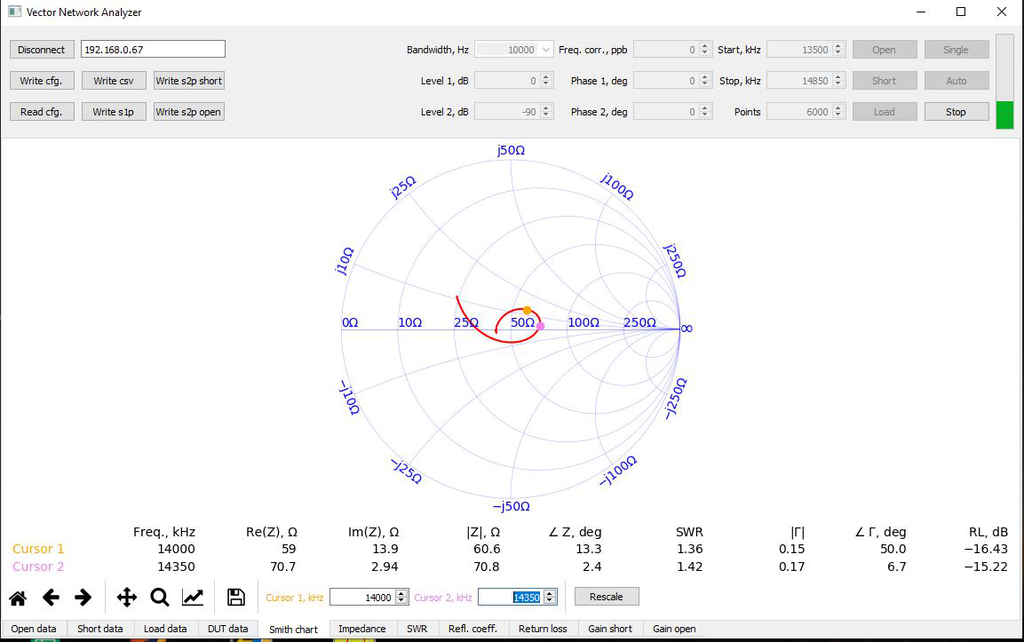Open the SWR tab

(x=417, y=629)
